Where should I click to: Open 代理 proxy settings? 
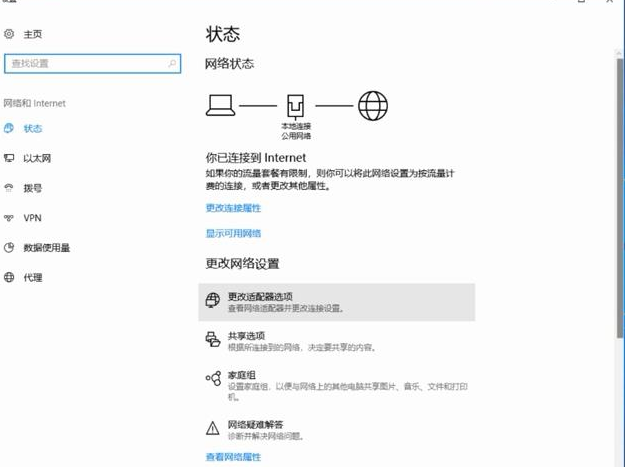point(33,278)
